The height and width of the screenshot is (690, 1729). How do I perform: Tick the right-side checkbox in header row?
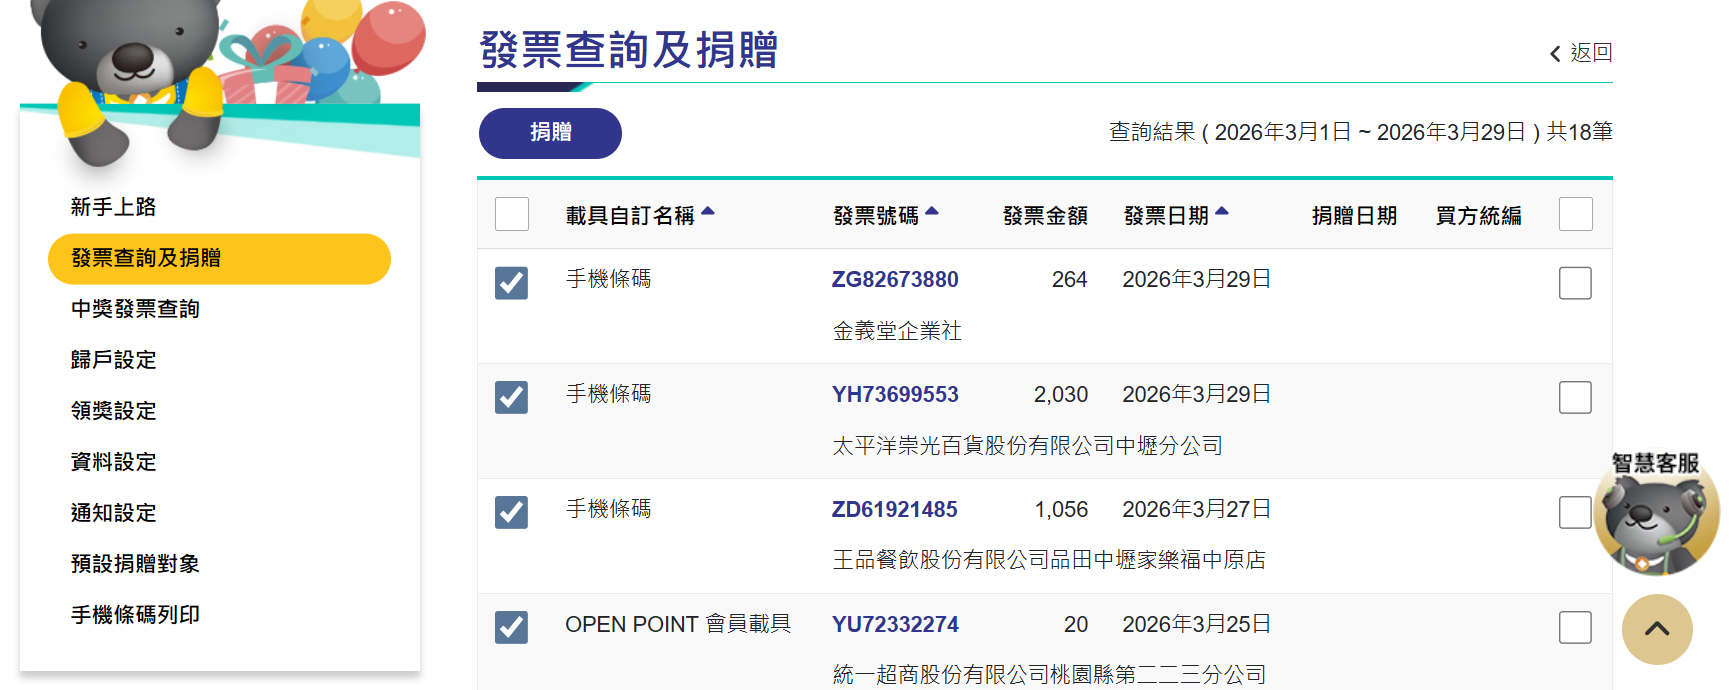pyautogui.click(x=1575, y=214)
